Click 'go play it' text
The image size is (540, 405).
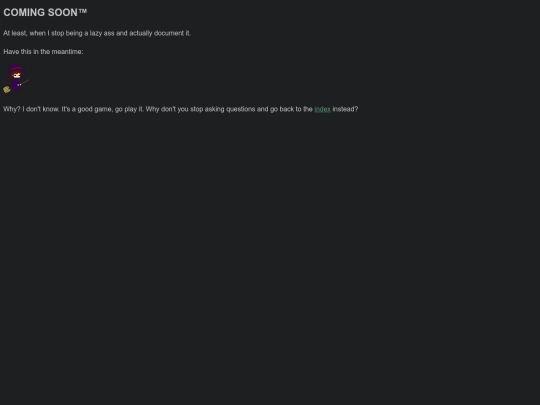pos(129,109)
